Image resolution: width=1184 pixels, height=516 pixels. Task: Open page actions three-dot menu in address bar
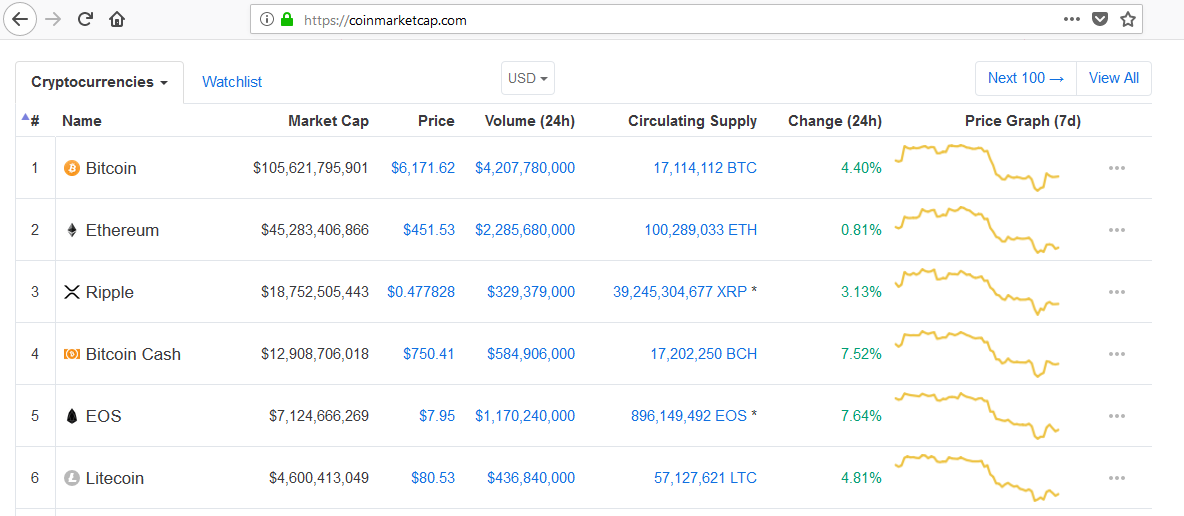coord(1071,20)
